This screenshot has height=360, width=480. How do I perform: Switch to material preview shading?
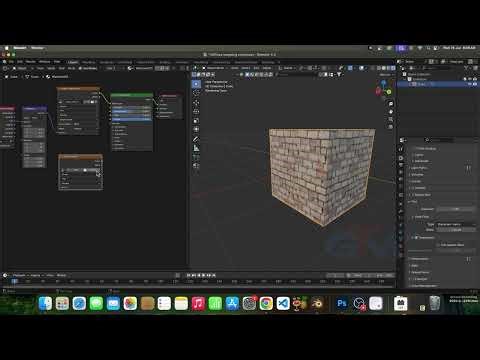click(x=389, y=68)
